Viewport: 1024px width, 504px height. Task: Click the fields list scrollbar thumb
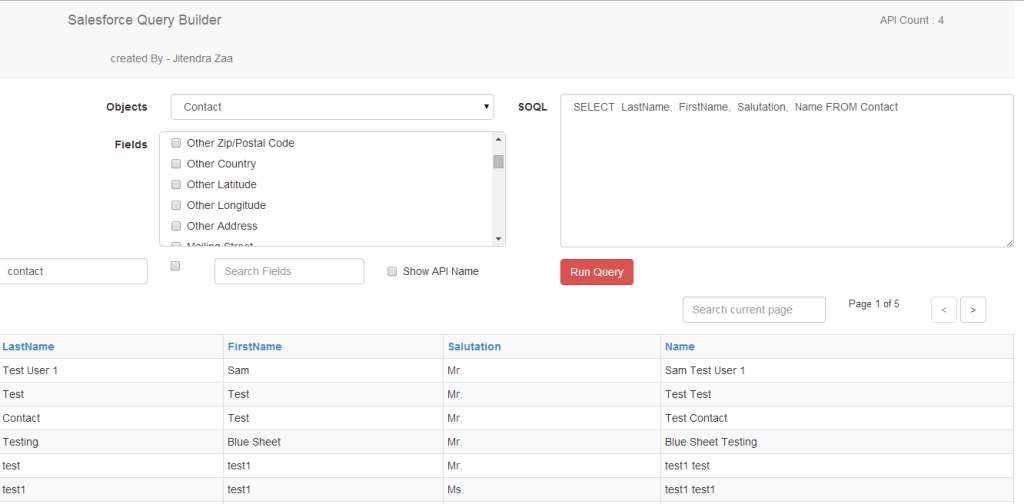[x=499, y=161]
